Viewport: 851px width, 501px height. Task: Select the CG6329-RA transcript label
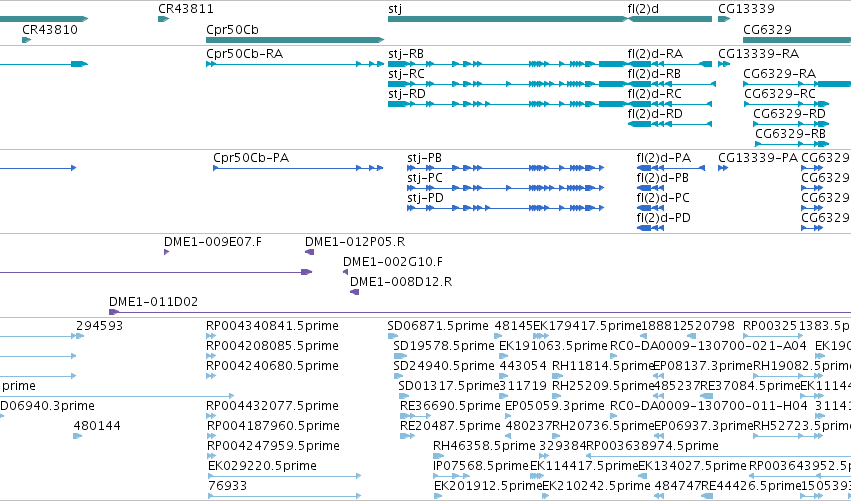(779, 74)
